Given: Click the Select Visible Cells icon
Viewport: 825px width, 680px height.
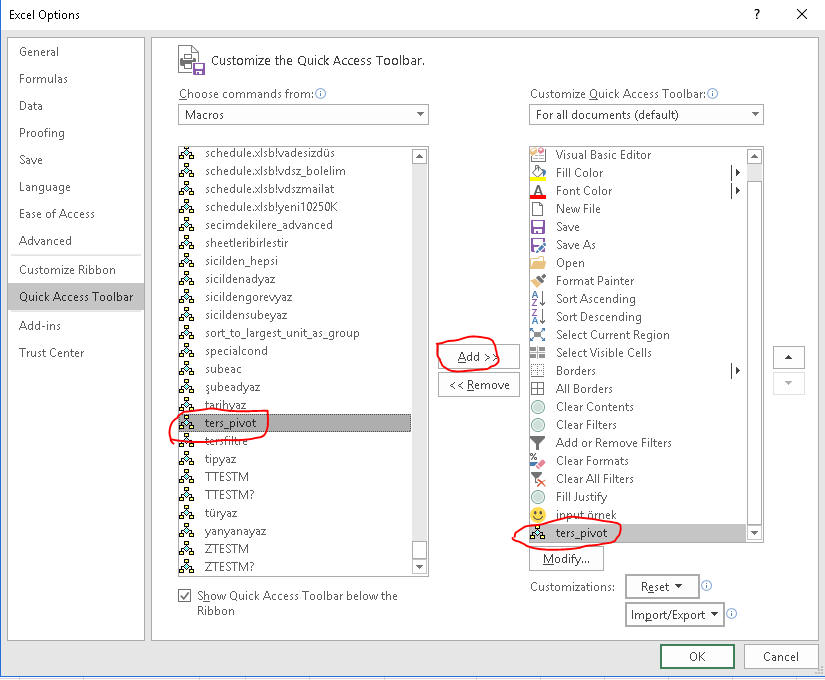Looking at the screenshot, I should tap(538, 353).
